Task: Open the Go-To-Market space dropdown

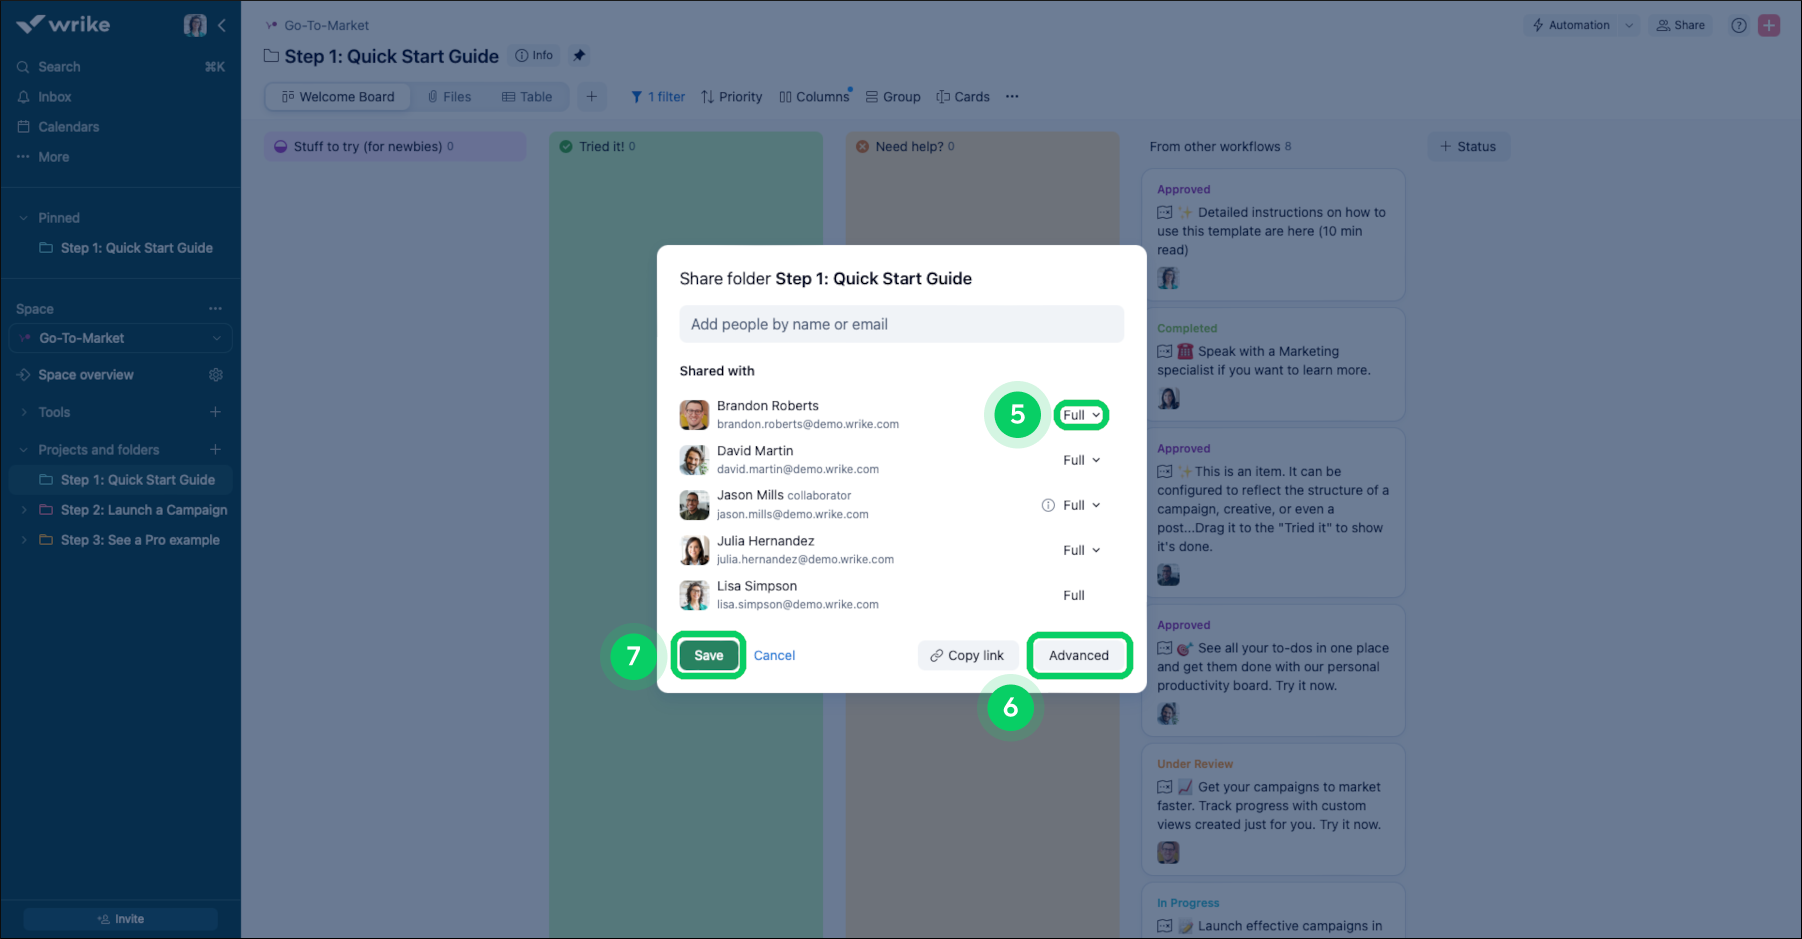Action: pos(215,338)
